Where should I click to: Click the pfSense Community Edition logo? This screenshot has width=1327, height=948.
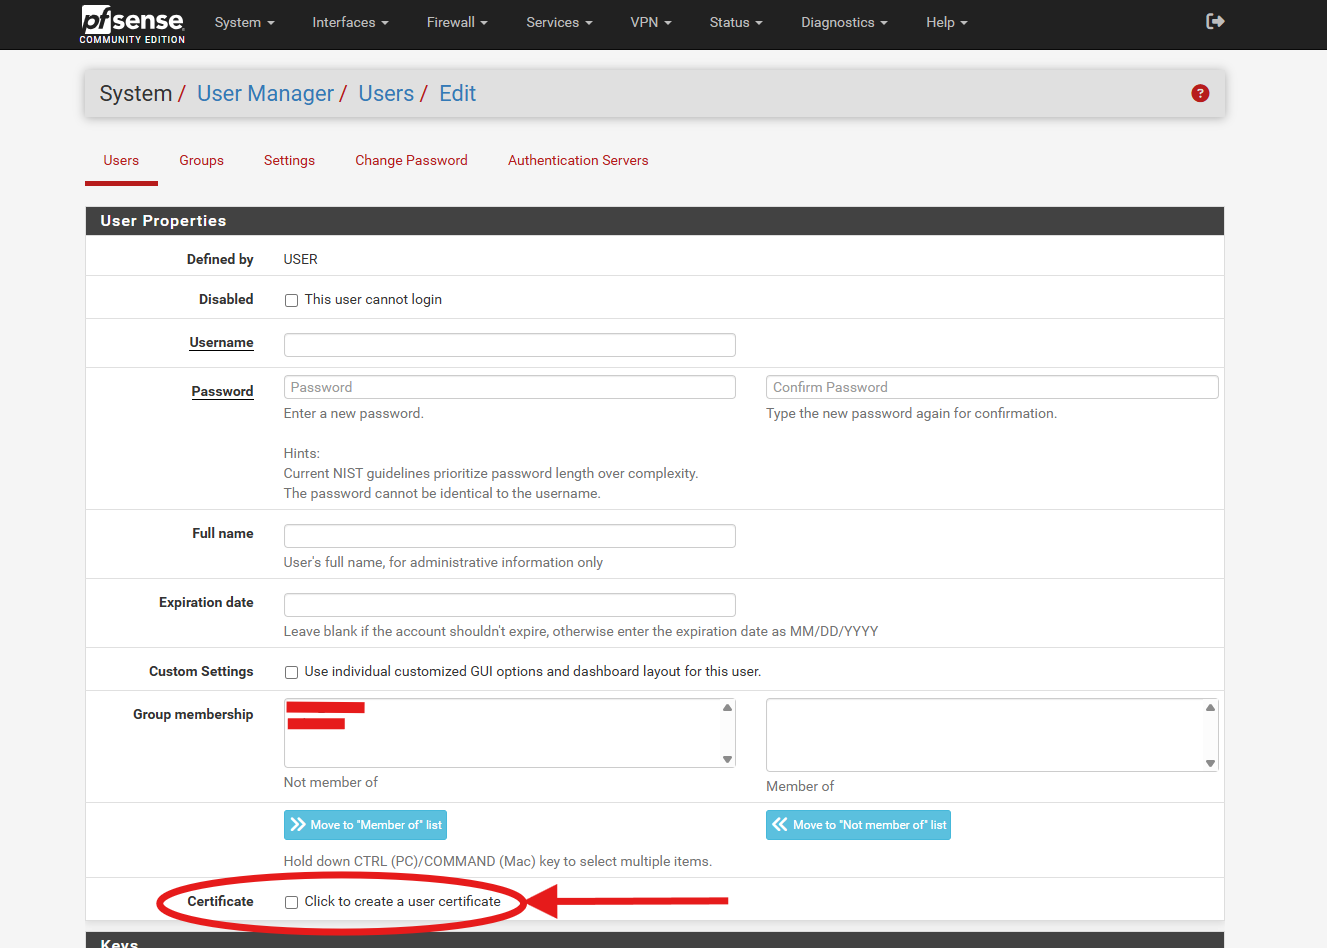(x=132, y=24)
